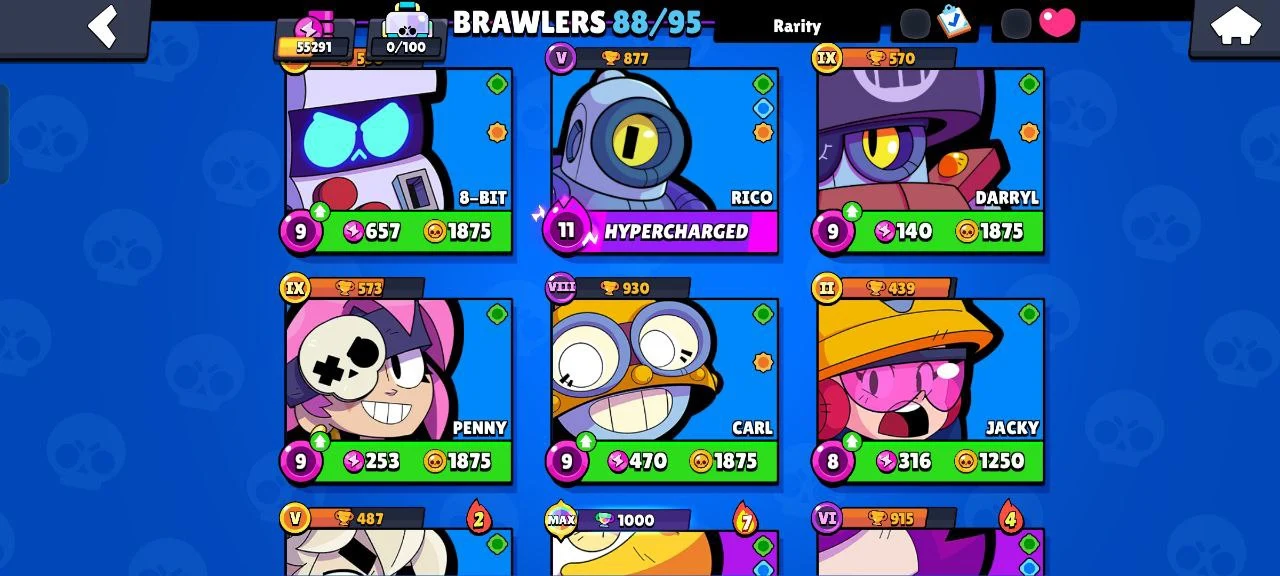Open Rico's portrait card
The width and height of the screenshot is (1280, 576).
coord(665,139)
